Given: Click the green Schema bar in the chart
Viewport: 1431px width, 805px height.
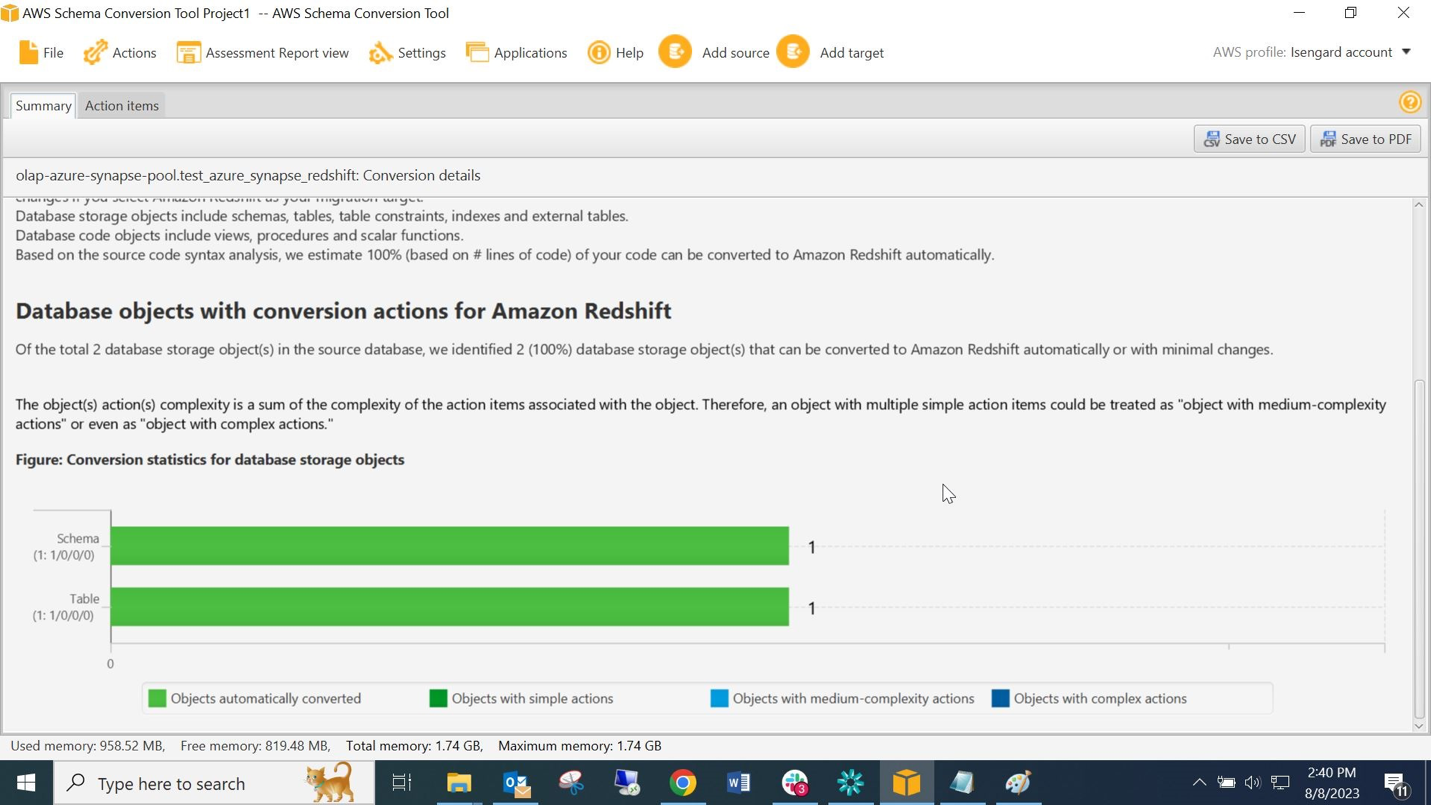Looking at the screenshot, I should (450, 546).
